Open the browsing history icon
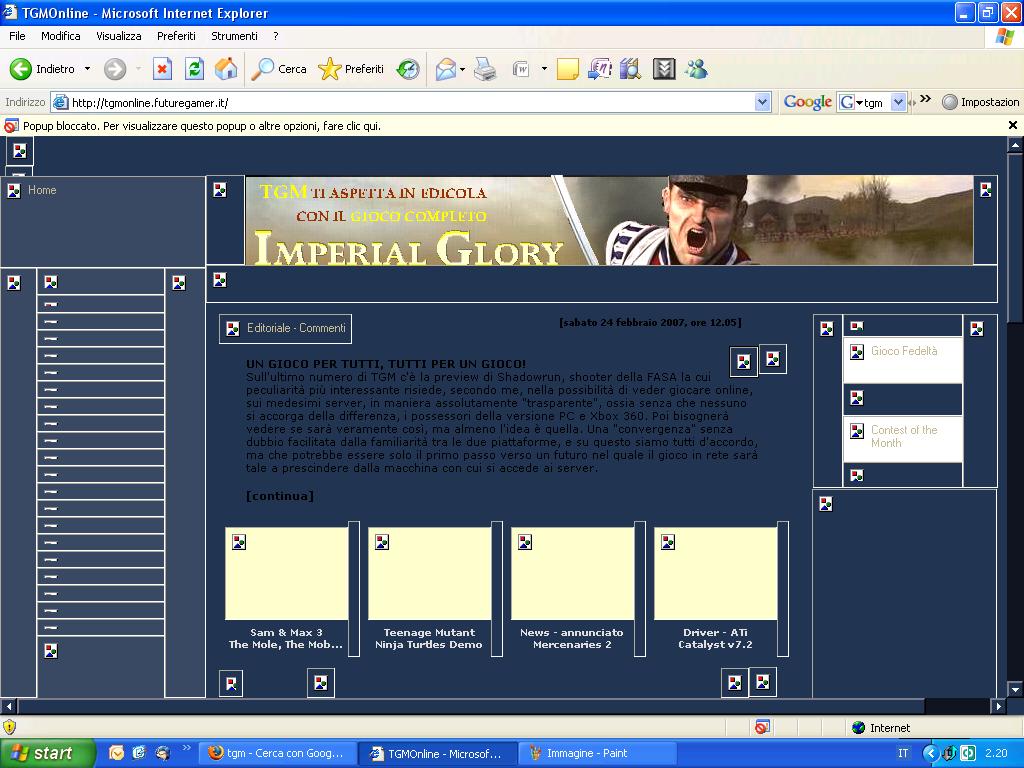This screenshot has width=1024, height=768. tap(407, 69)
